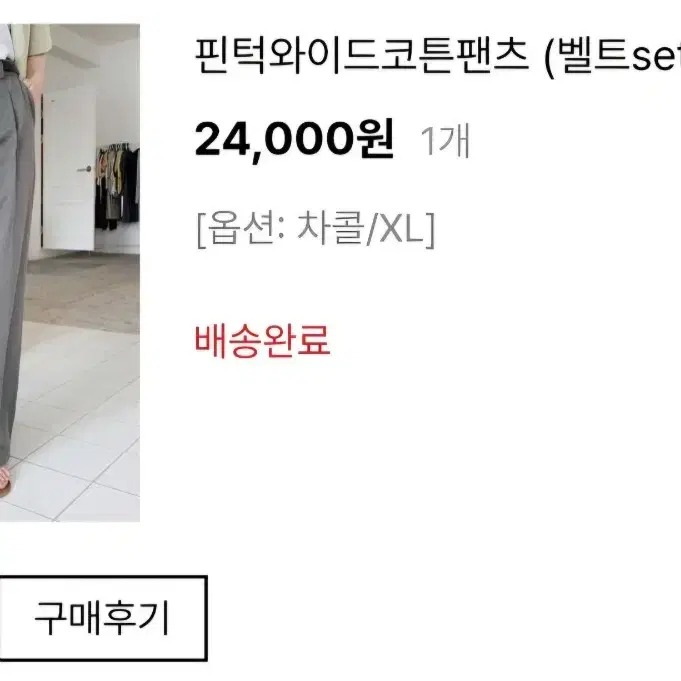Click the 1개 quantity label
This screenshot has height=681, width=681.
pyautogui.click(x=445, y=141)
